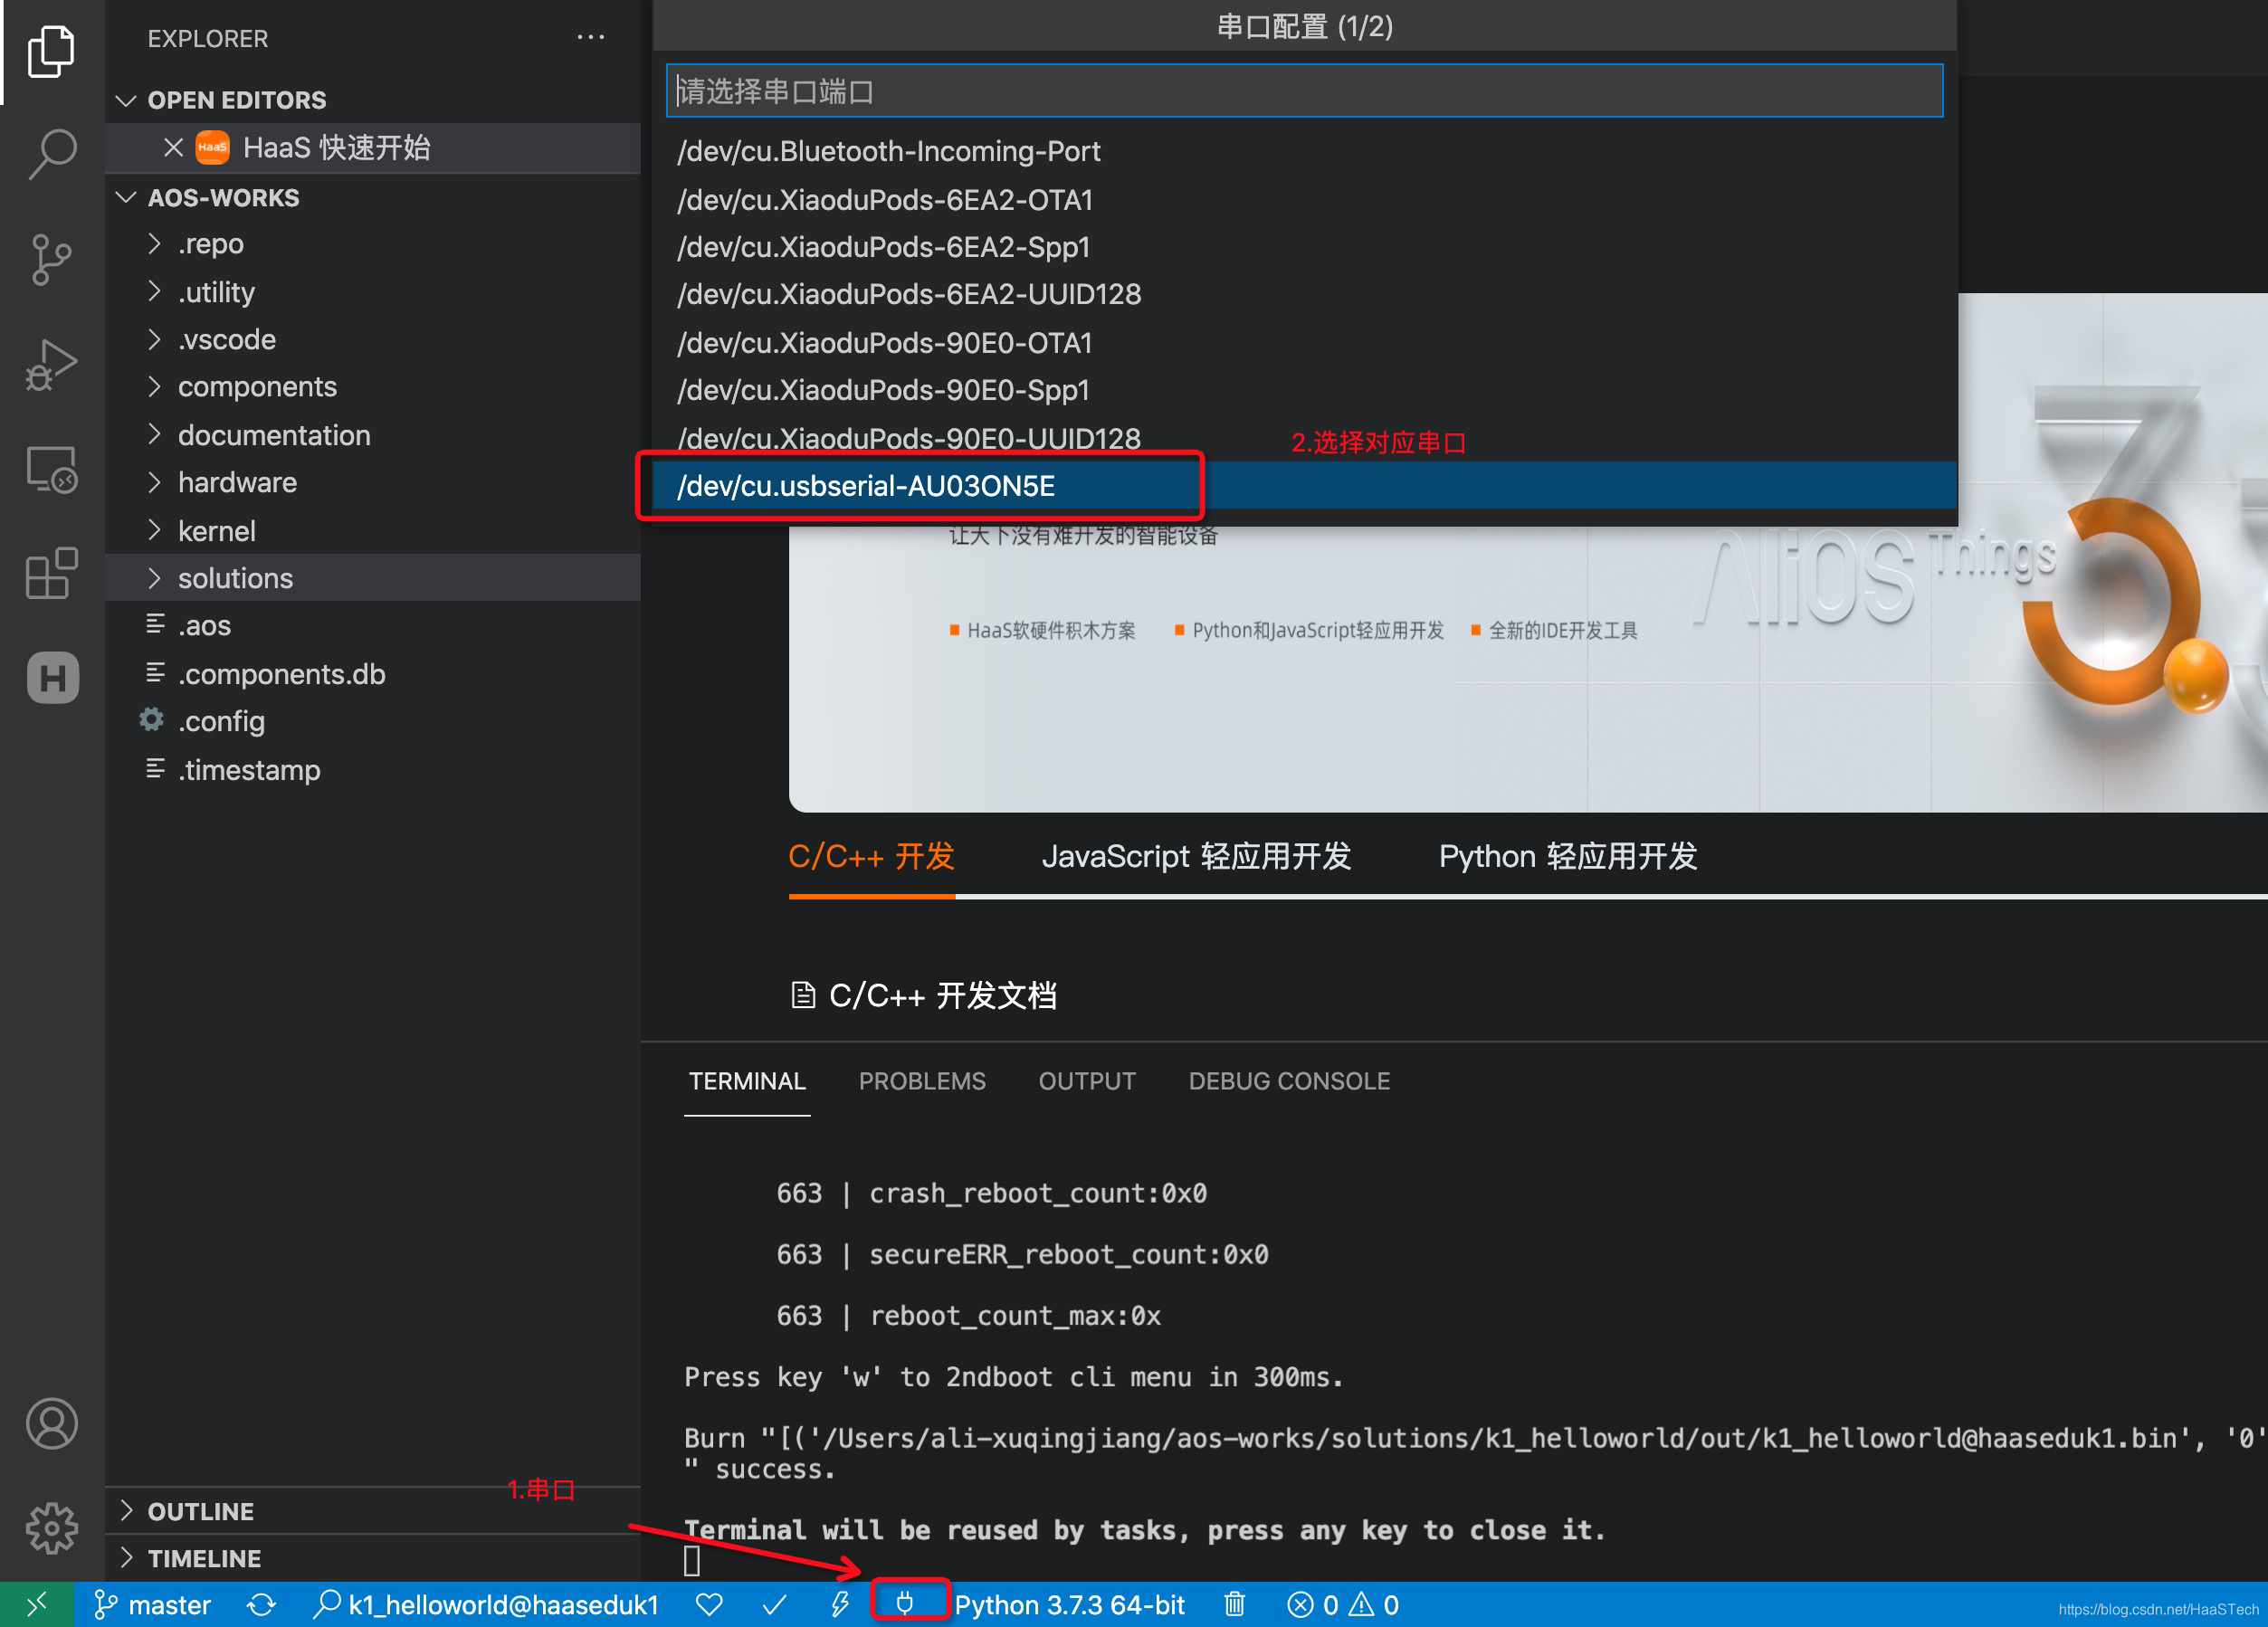Click the build checkmark in status bar
Image resolution: width=2268 pixels, height=1627 pixels.
coord(774,1604)
